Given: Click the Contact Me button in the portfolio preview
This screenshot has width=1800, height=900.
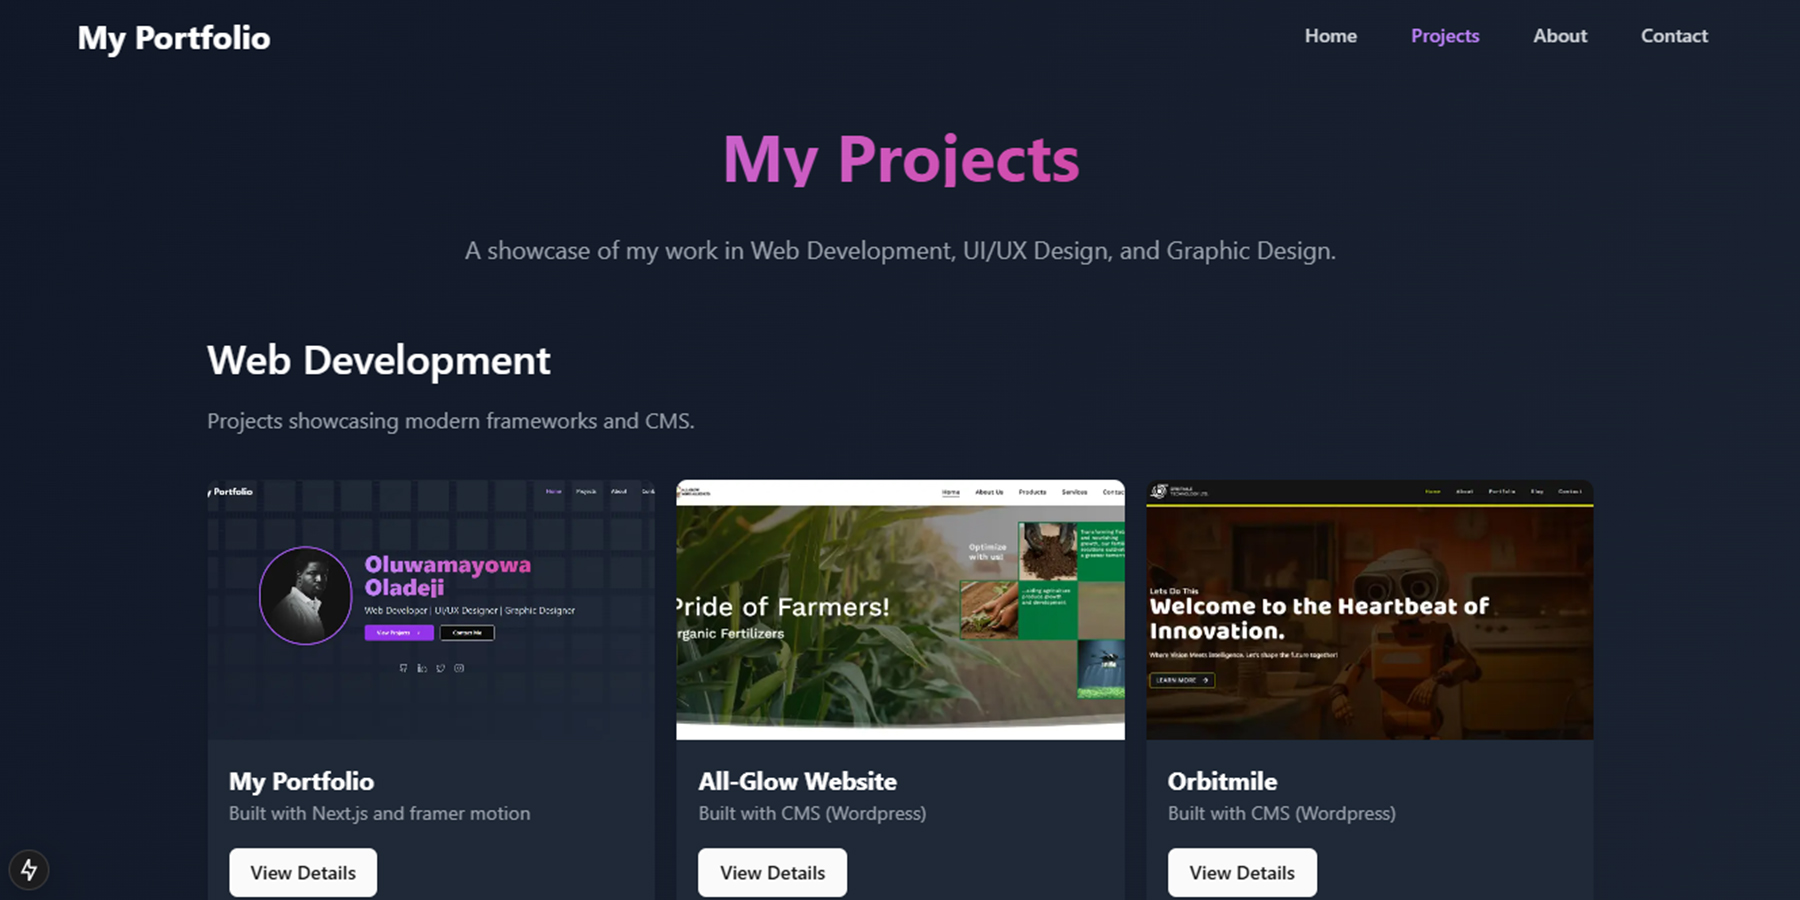Looking at the screenshot, I should pos(467,633).
